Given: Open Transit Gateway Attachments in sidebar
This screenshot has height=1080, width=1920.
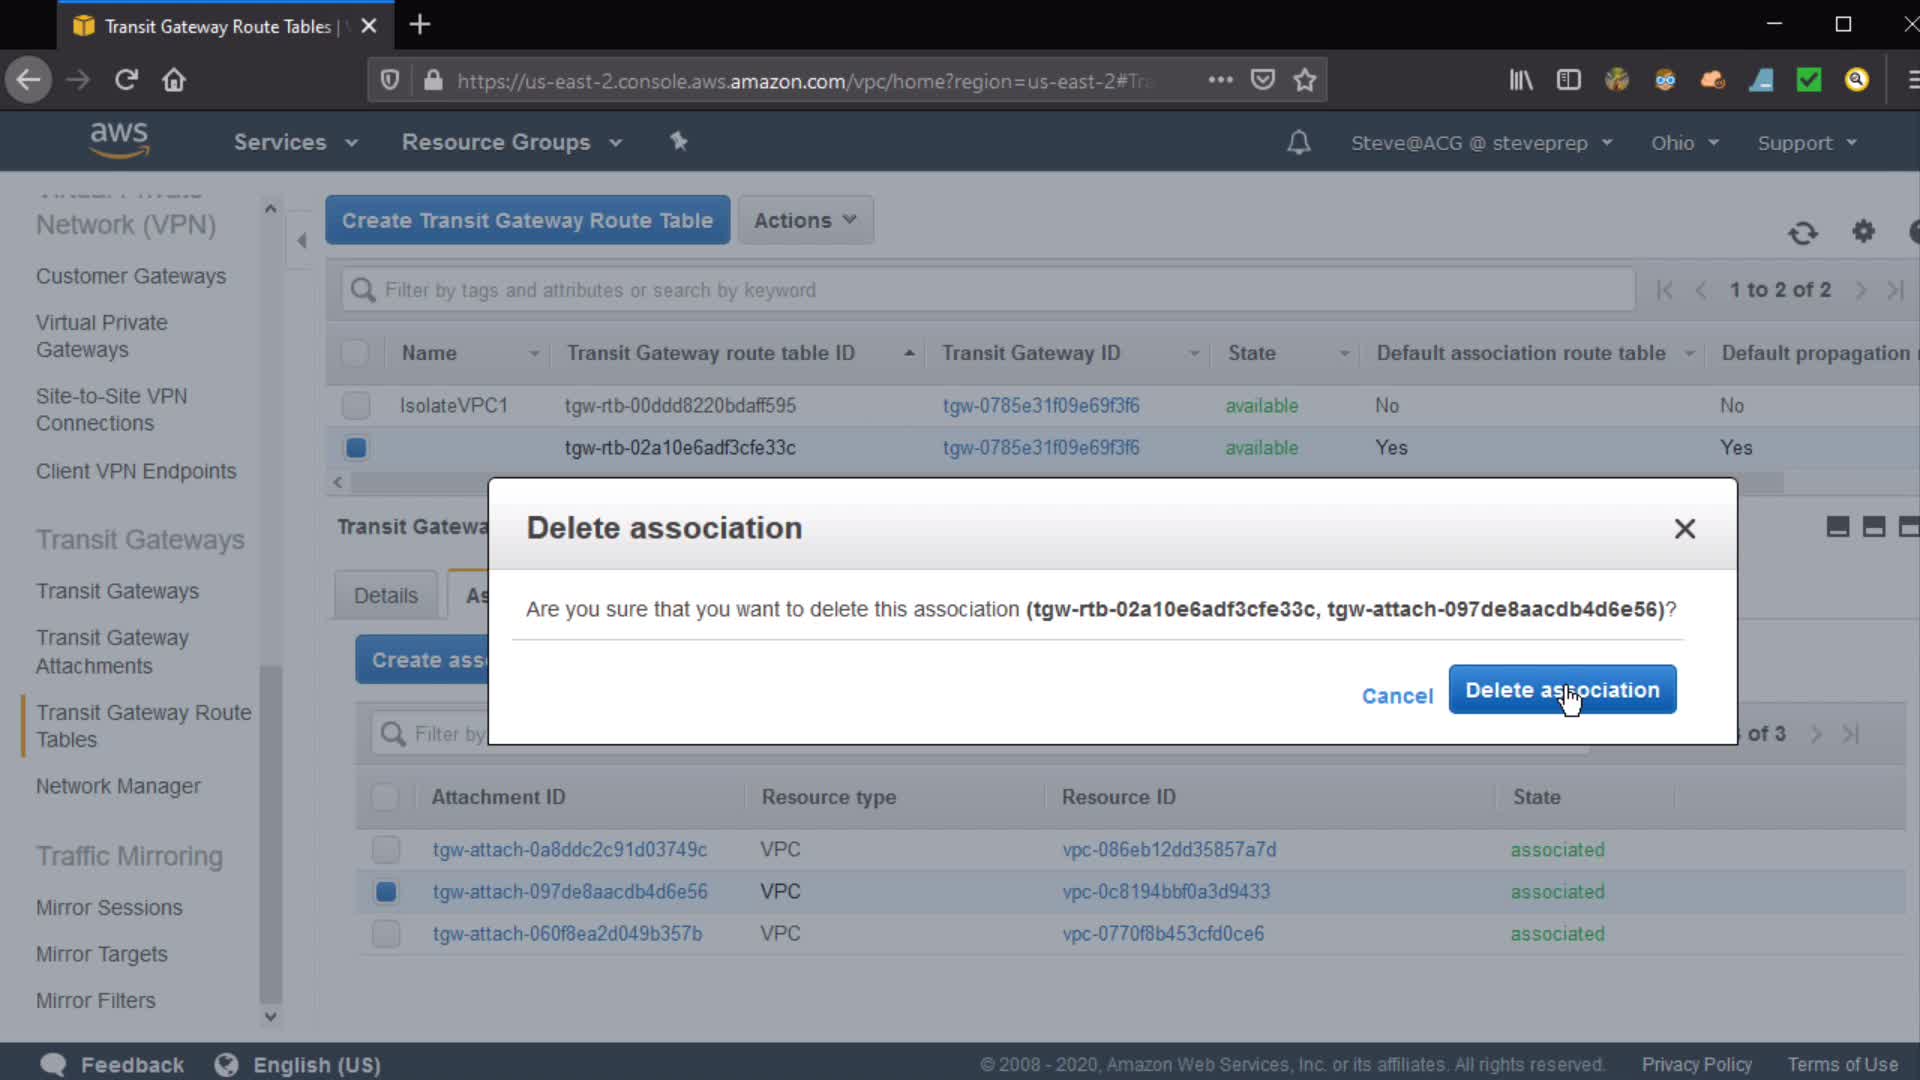Looking at the screenshot, I should click(112, 652).
